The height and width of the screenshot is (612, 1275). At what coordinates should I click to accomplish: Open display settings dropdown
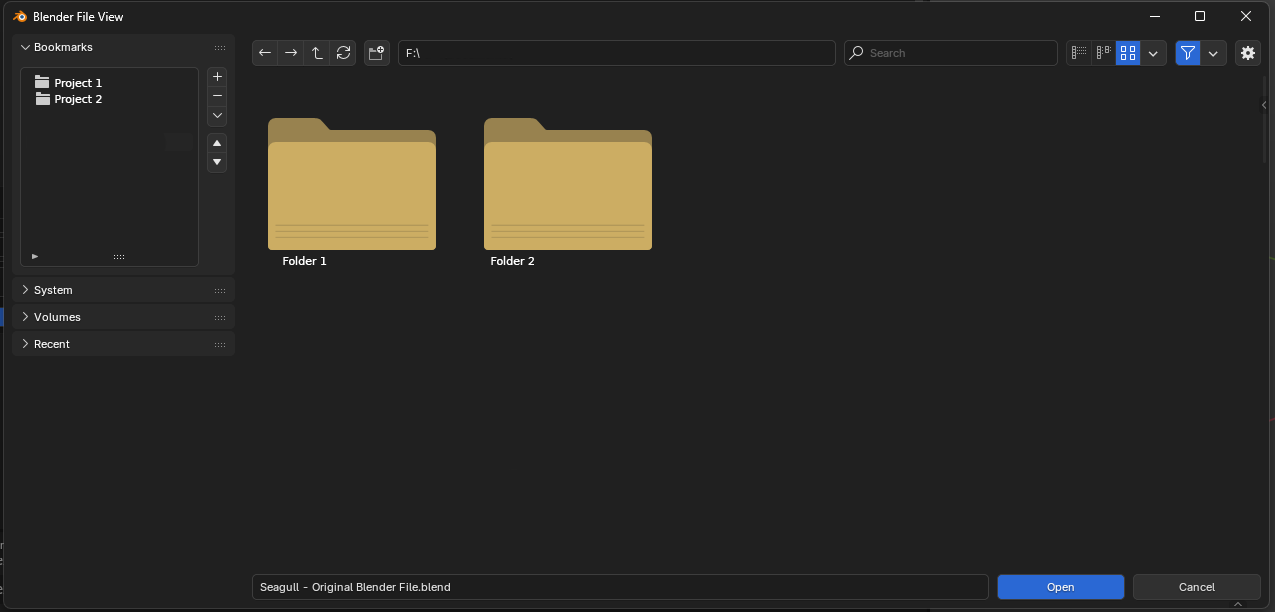(x=1153, y=53)
